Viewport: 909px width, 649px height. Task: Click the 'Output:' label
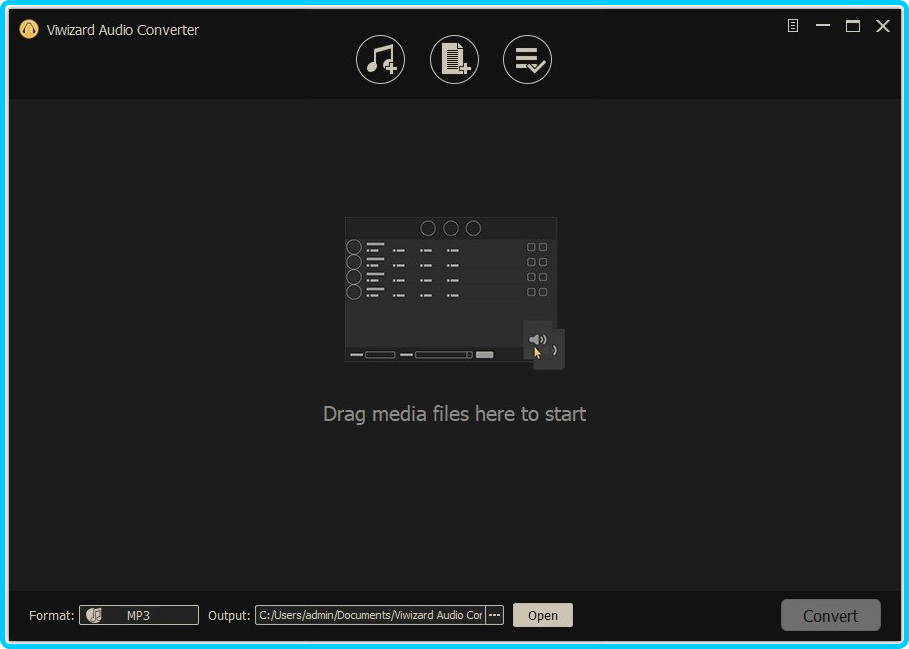pos(229,615)
